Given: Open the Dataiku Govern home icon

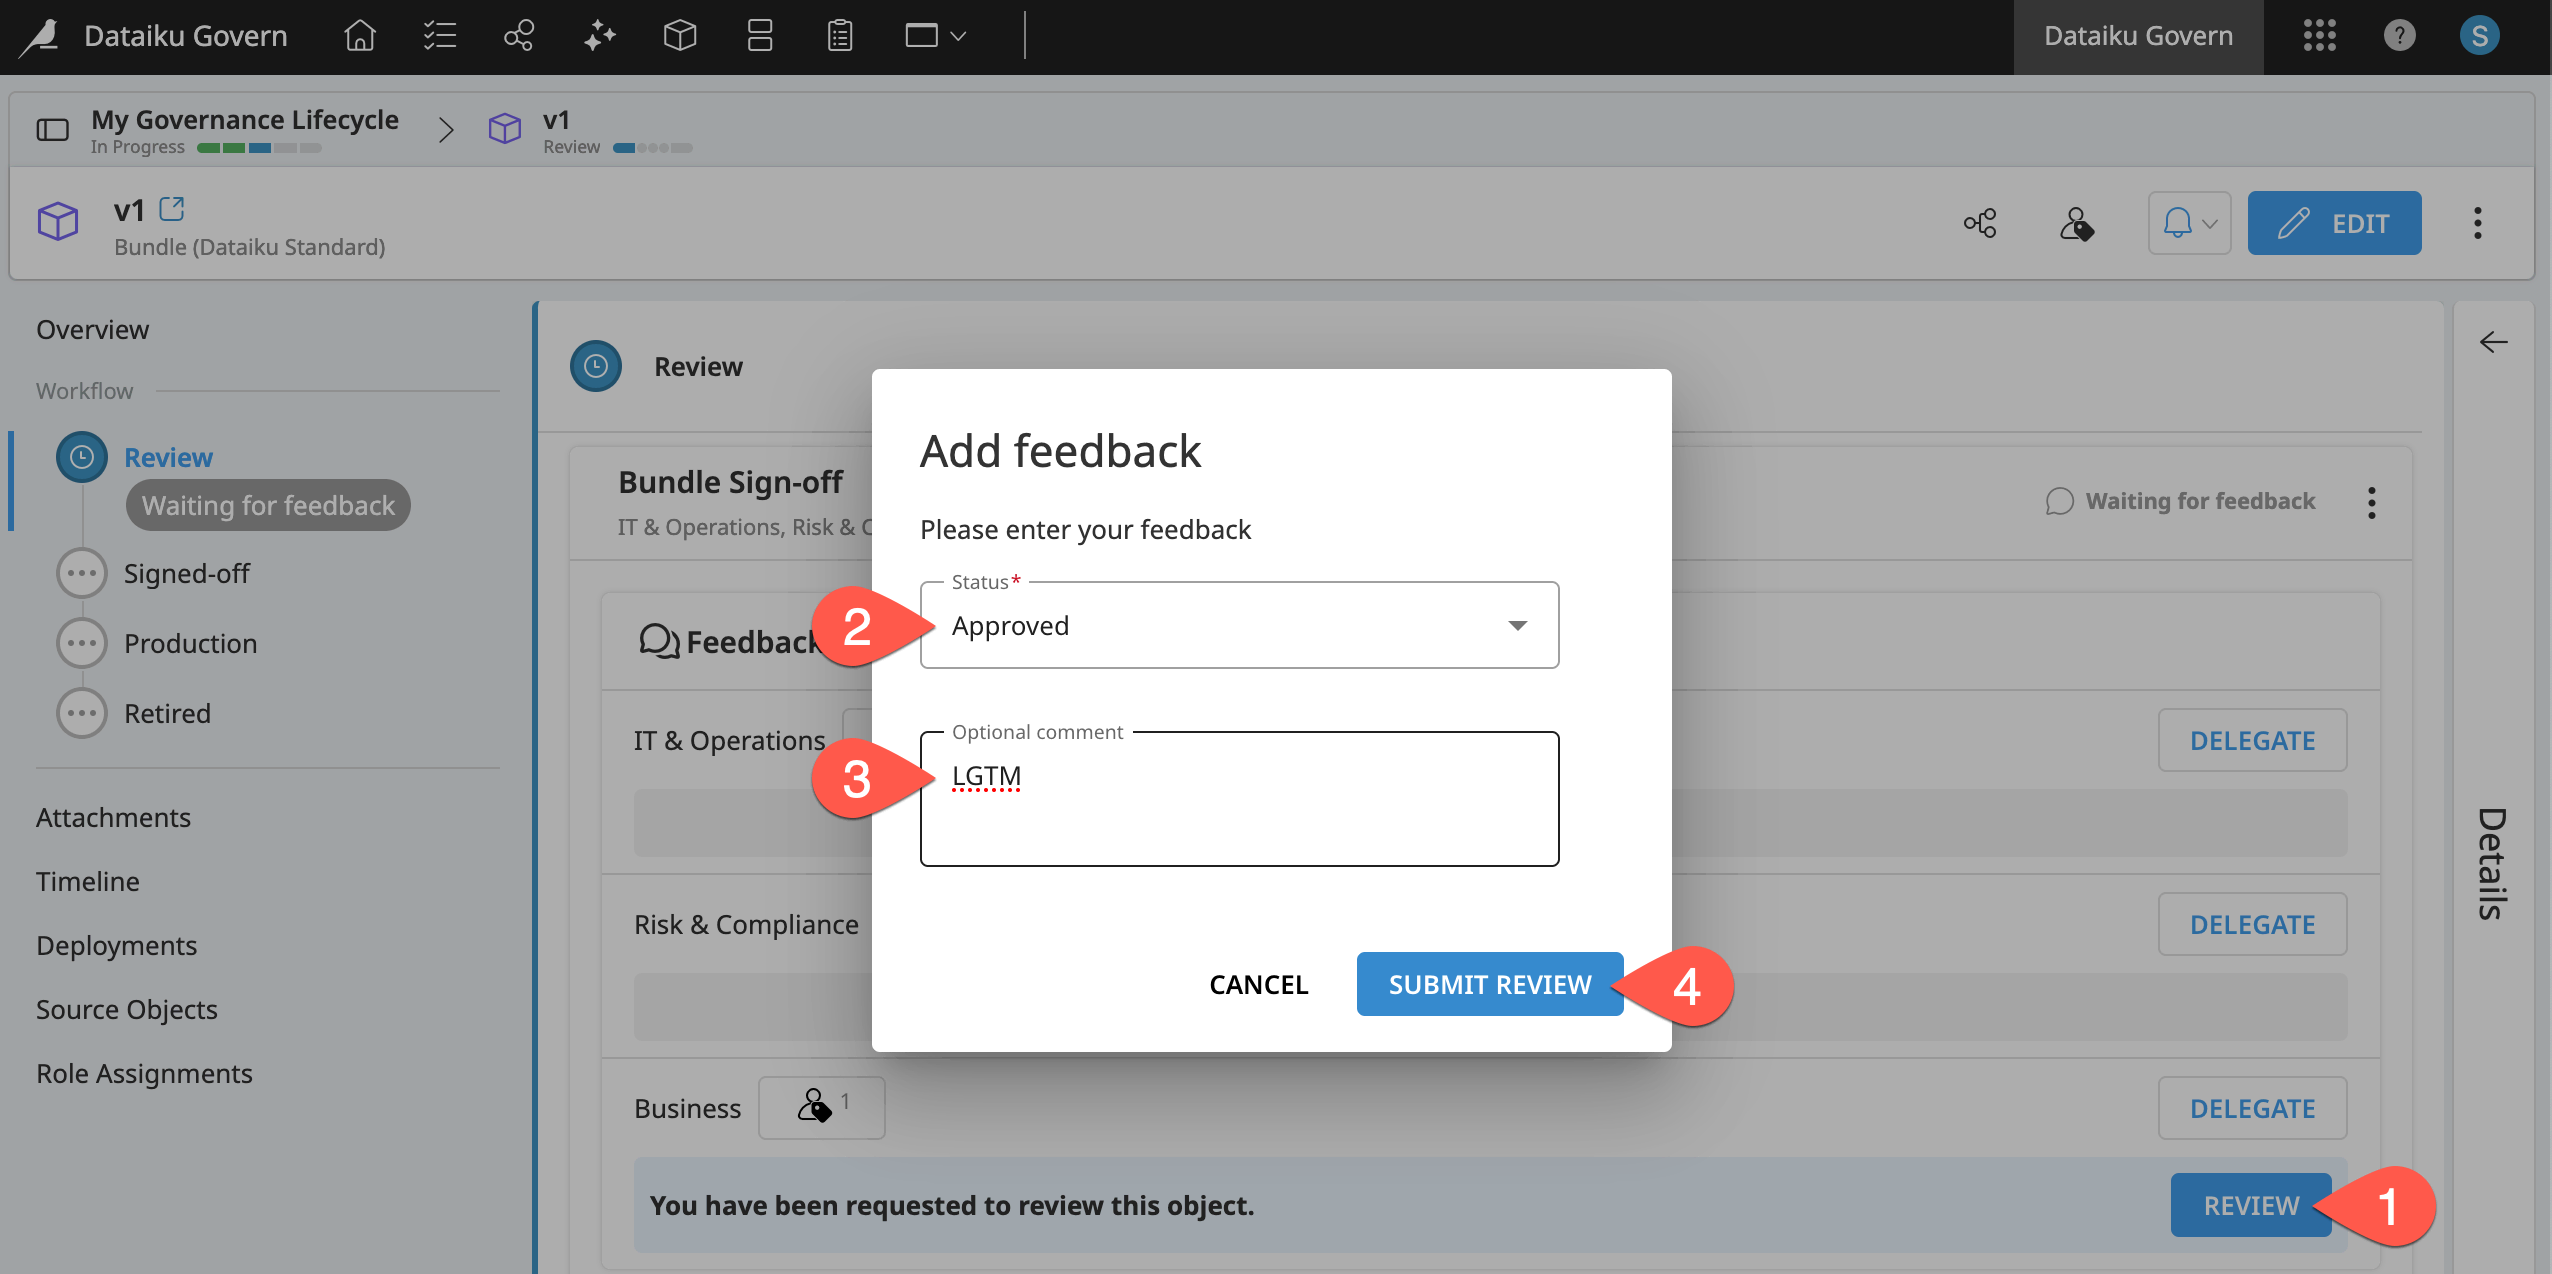Looking at the screenshot, I should [x=358, y=36].
